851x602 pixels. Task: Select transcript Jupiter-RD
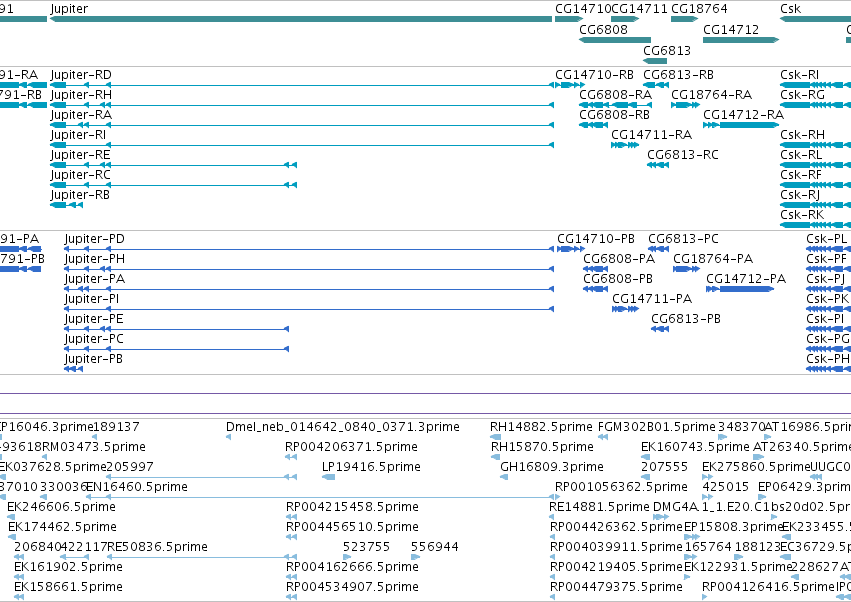tap(302, 85)
